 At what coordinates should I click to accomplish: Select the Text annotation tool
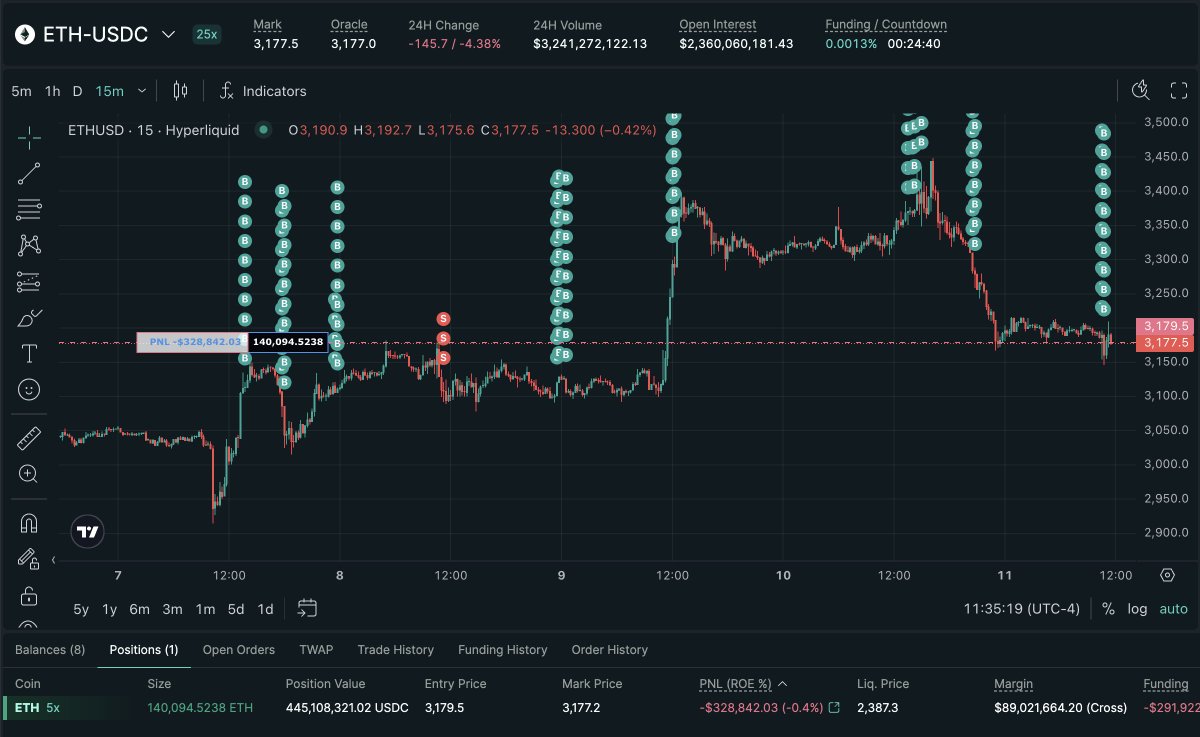tap(29, 353)
